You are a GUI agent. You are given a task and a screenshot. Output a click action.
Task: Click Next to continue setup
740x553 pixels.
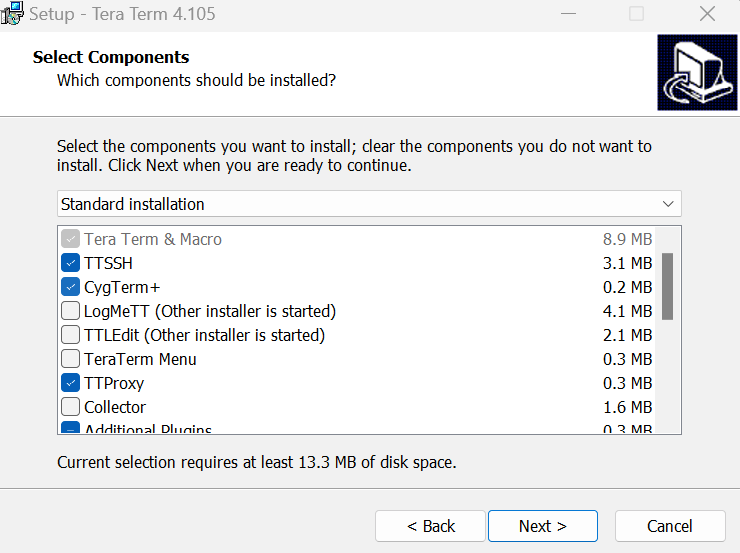pyautogui.click(x=543, y=526)
